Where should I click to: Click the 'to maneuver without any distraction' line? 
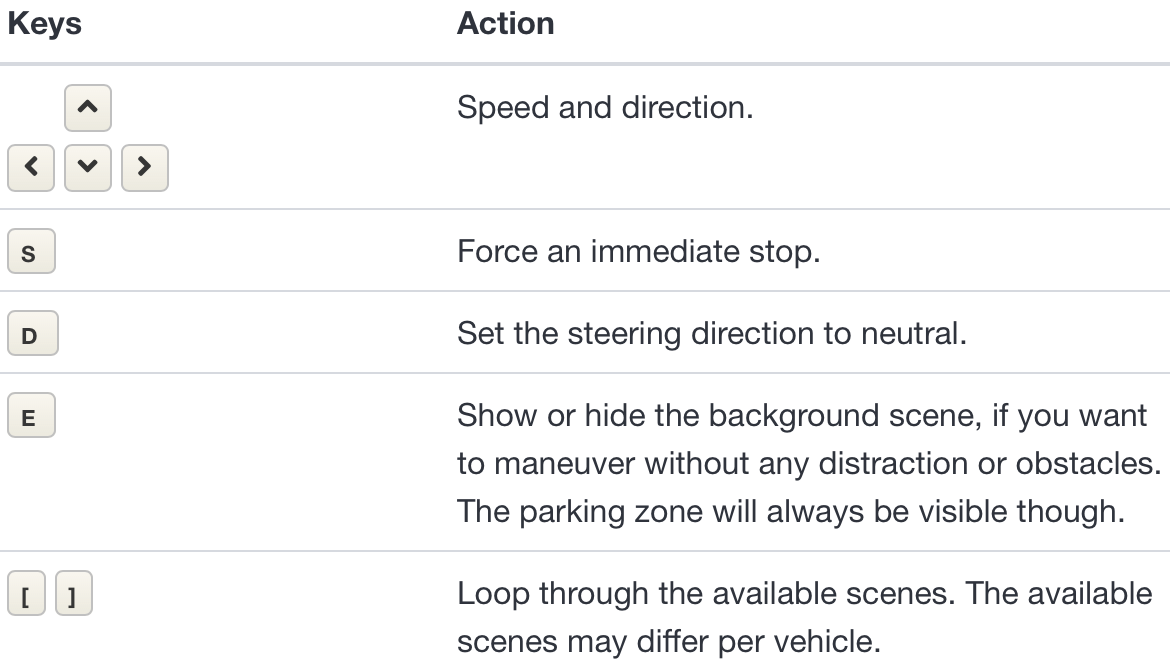[810, 464]
